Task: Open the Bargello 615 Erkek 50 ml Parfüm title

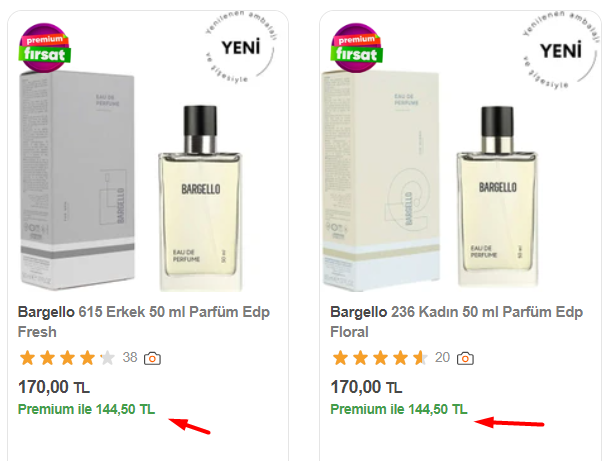Action: pos(144,322)
